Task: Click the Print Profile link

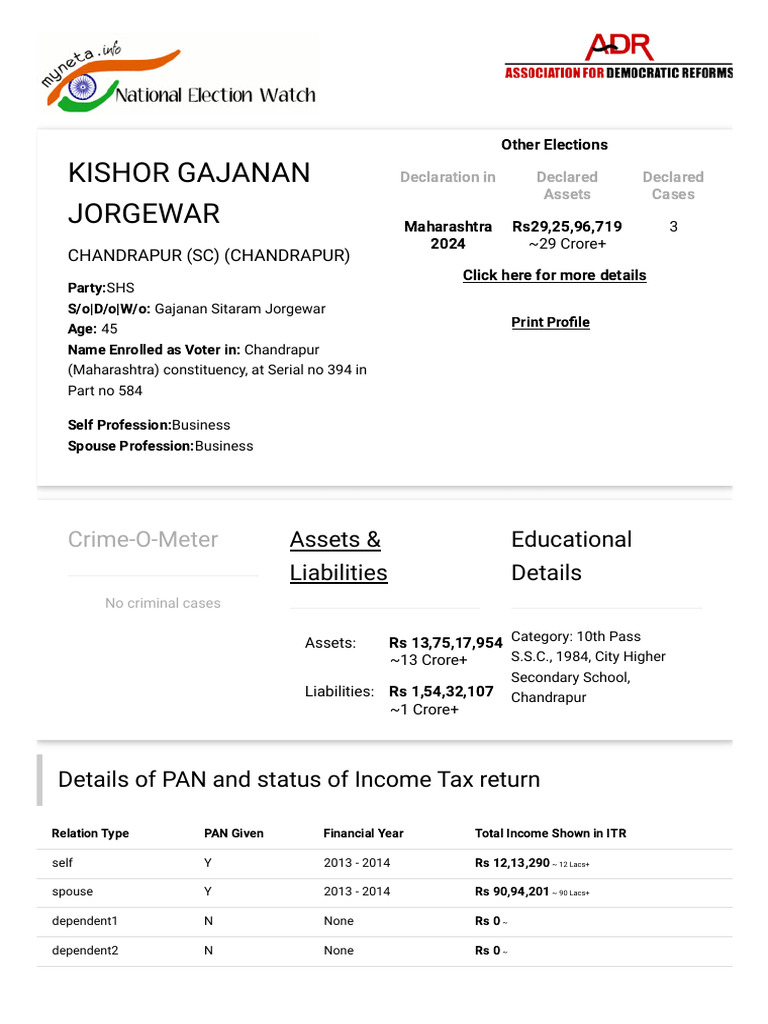Action: [551, 322]
